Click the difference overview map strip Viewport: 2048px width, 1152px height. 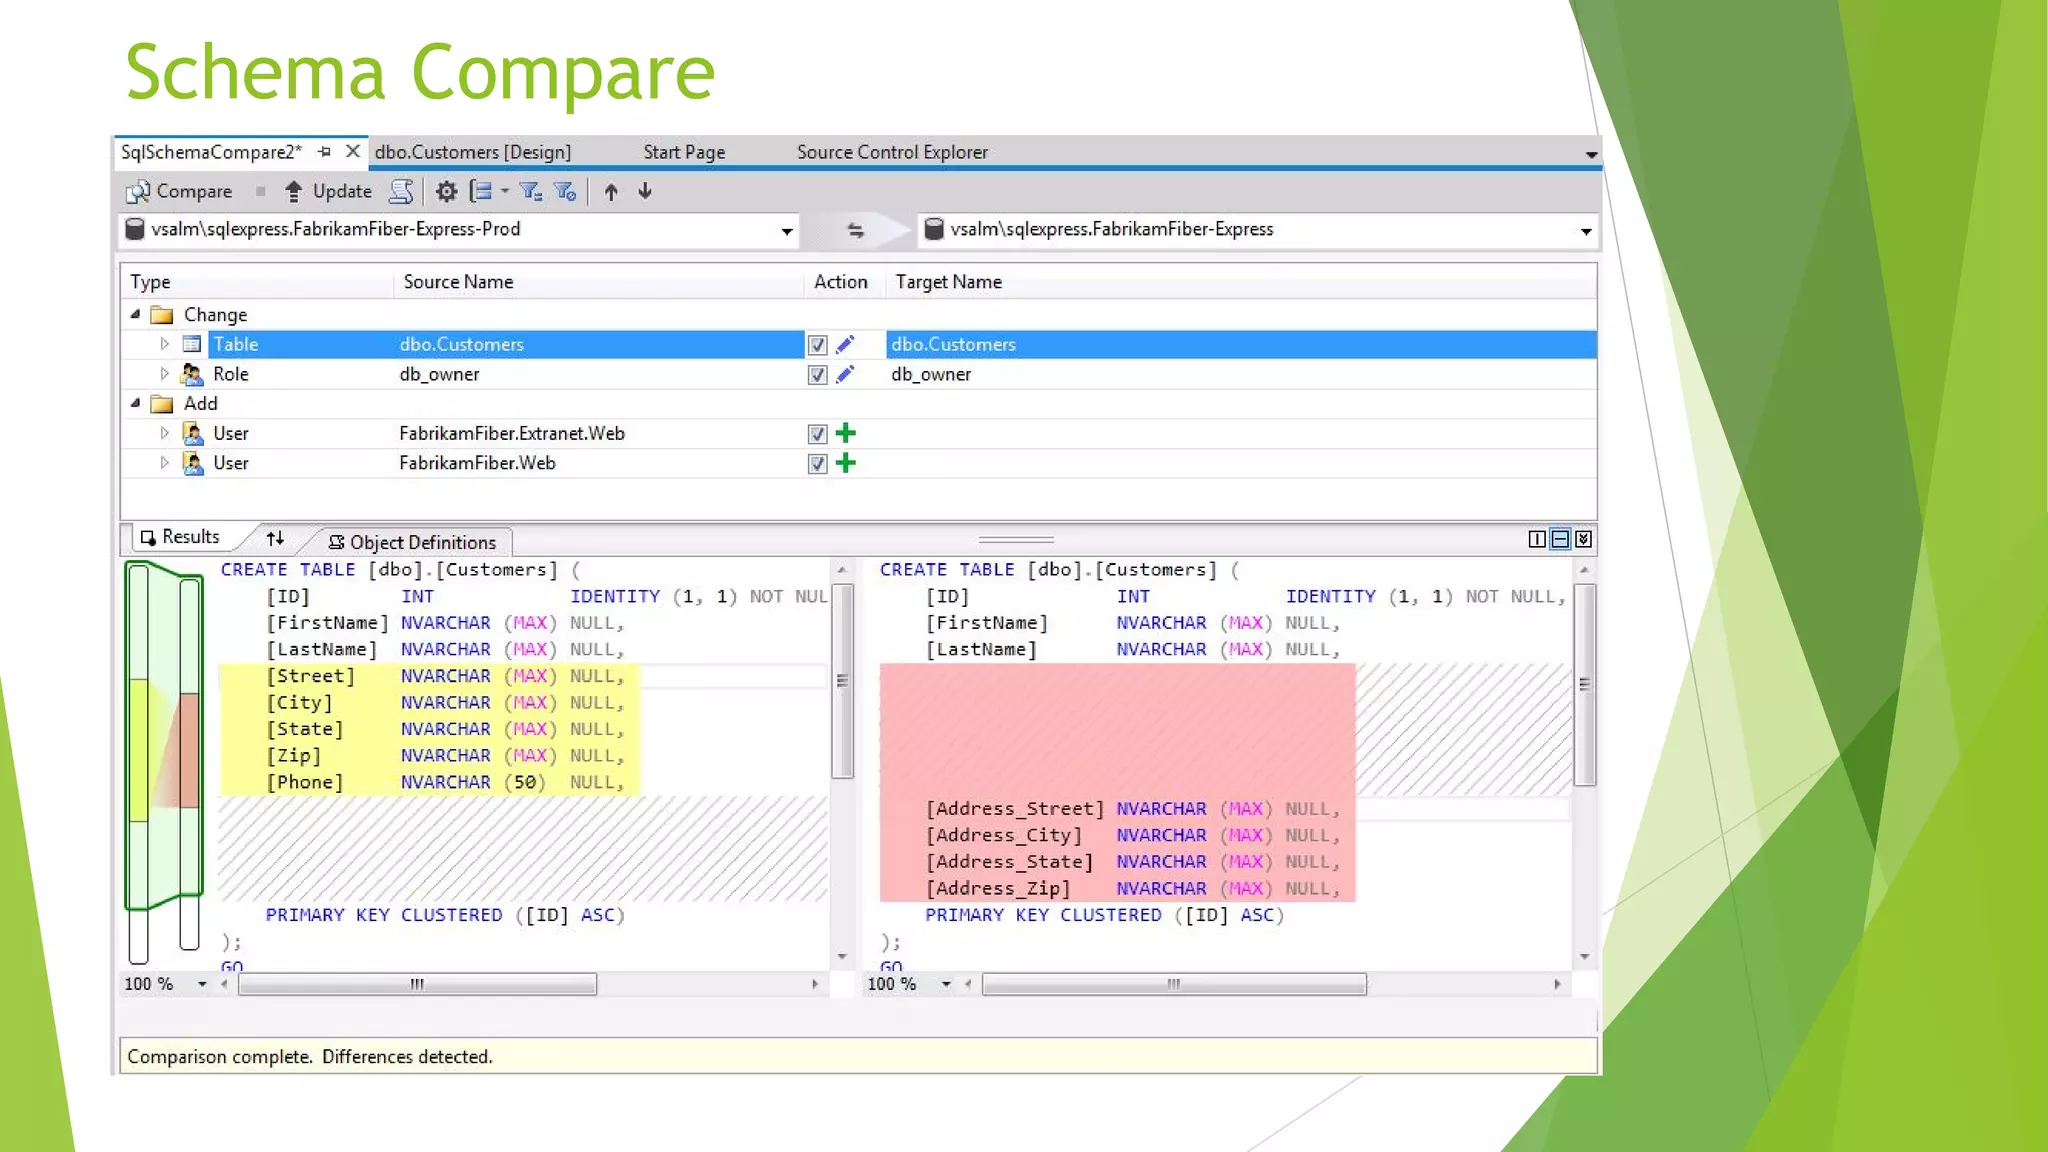pos(164,760)
